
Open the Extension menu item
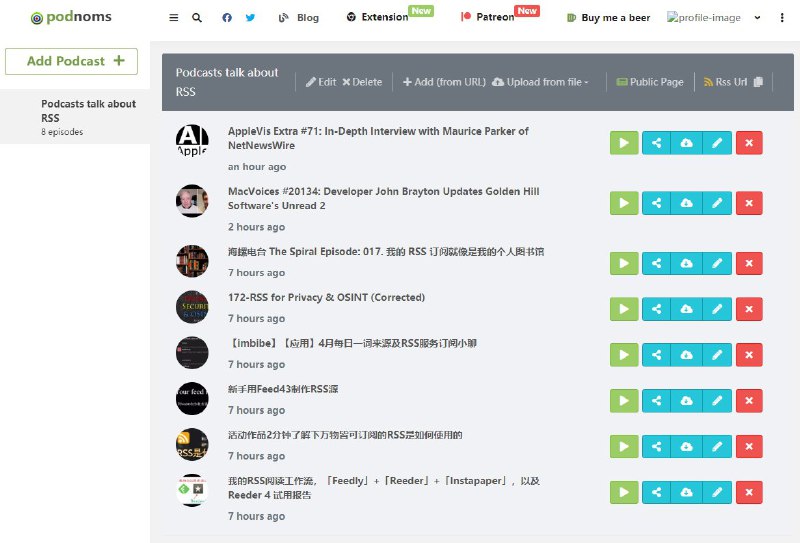tap(377, 18)
